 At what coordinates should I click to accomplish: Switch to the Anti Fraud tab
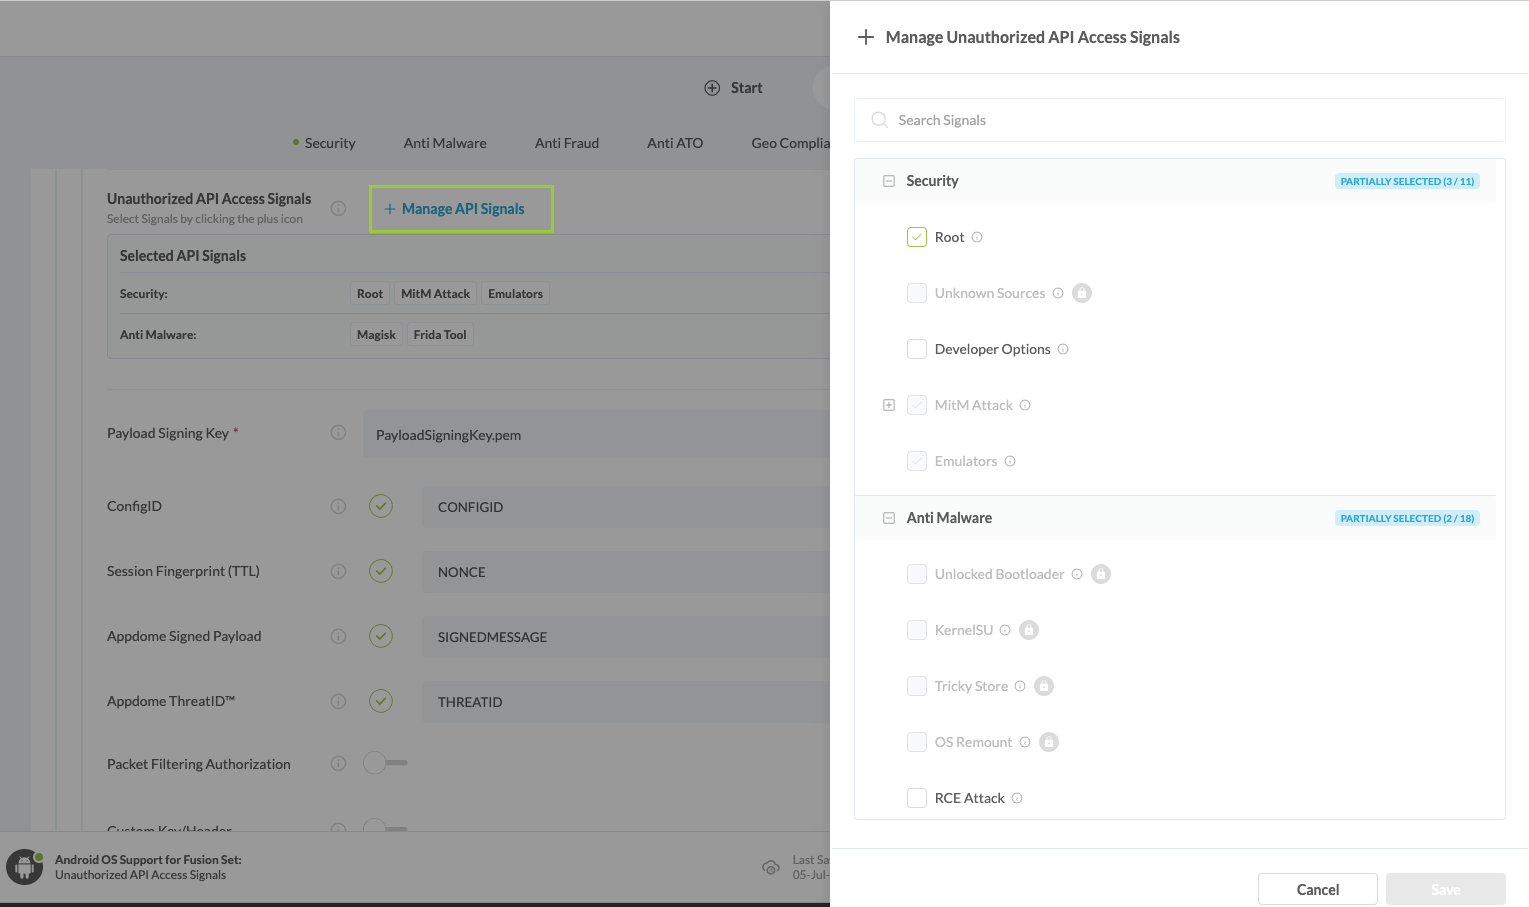[567, 143]
